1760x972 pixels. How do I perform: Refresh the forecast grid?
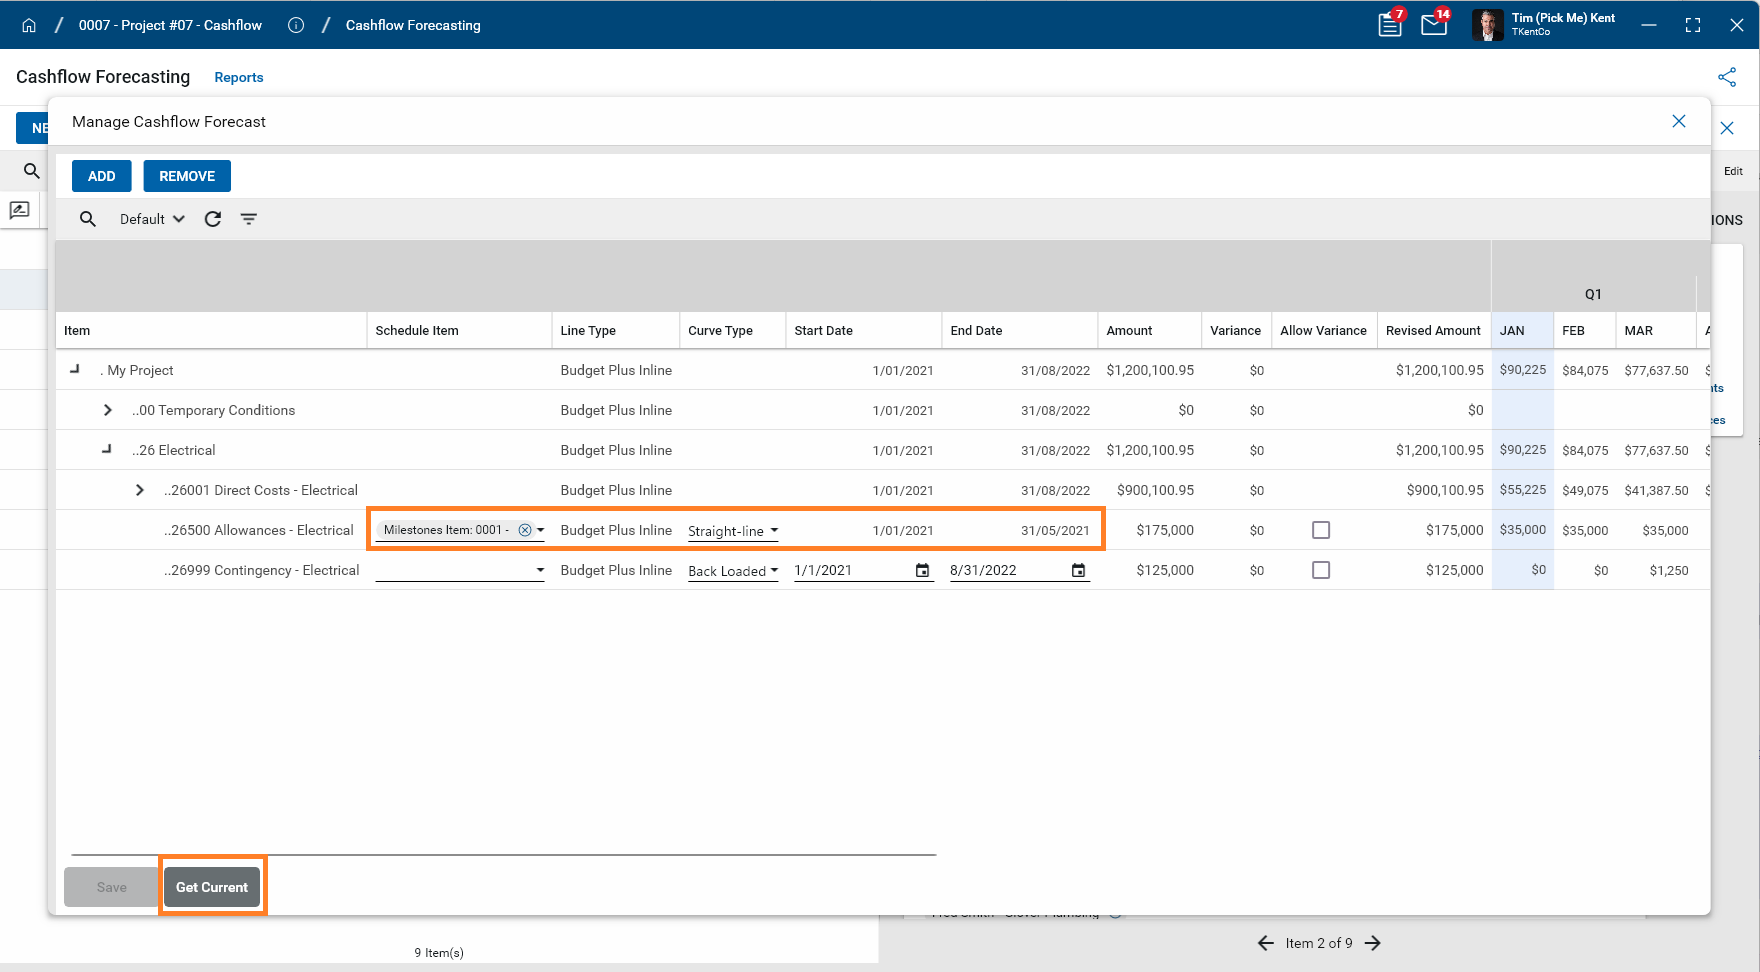pyautogui.click(x=213, y=219)
